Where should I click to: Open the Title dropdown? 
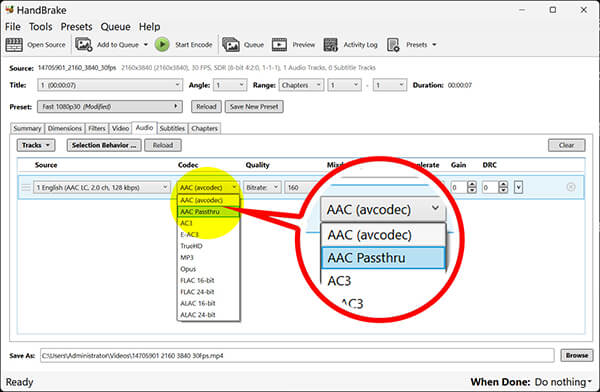tap(109, 85)
